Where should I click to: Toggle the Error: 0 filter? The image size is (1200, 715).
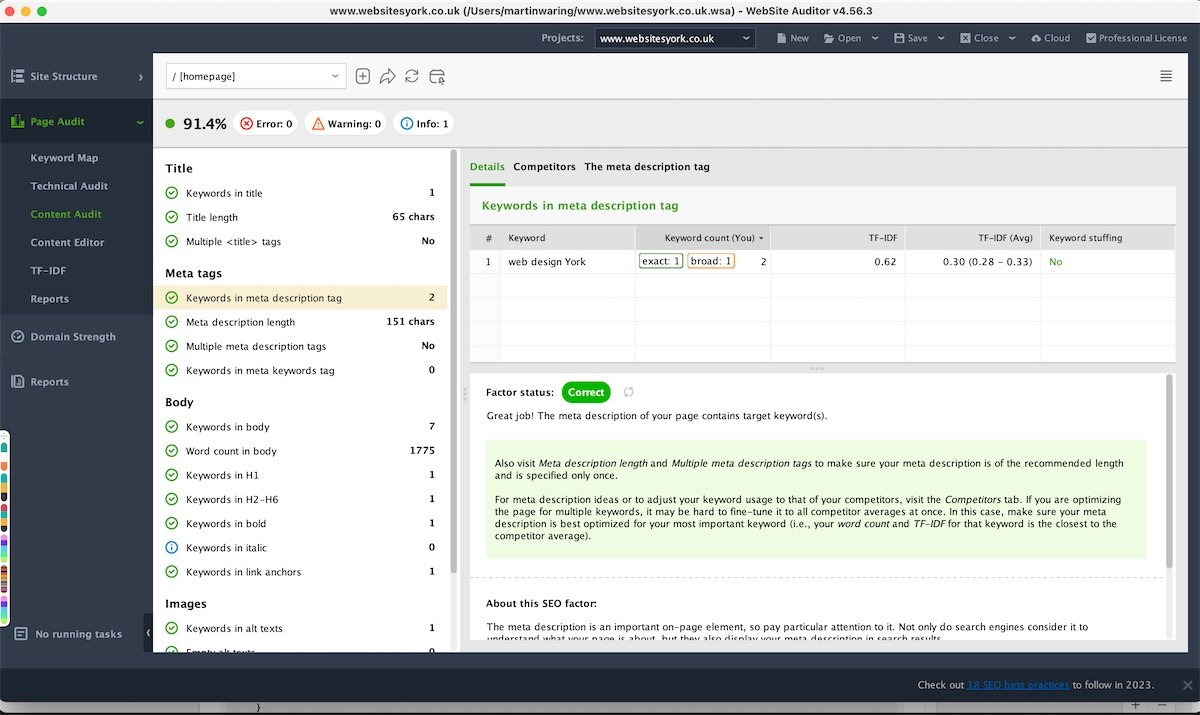click(266, 124)
